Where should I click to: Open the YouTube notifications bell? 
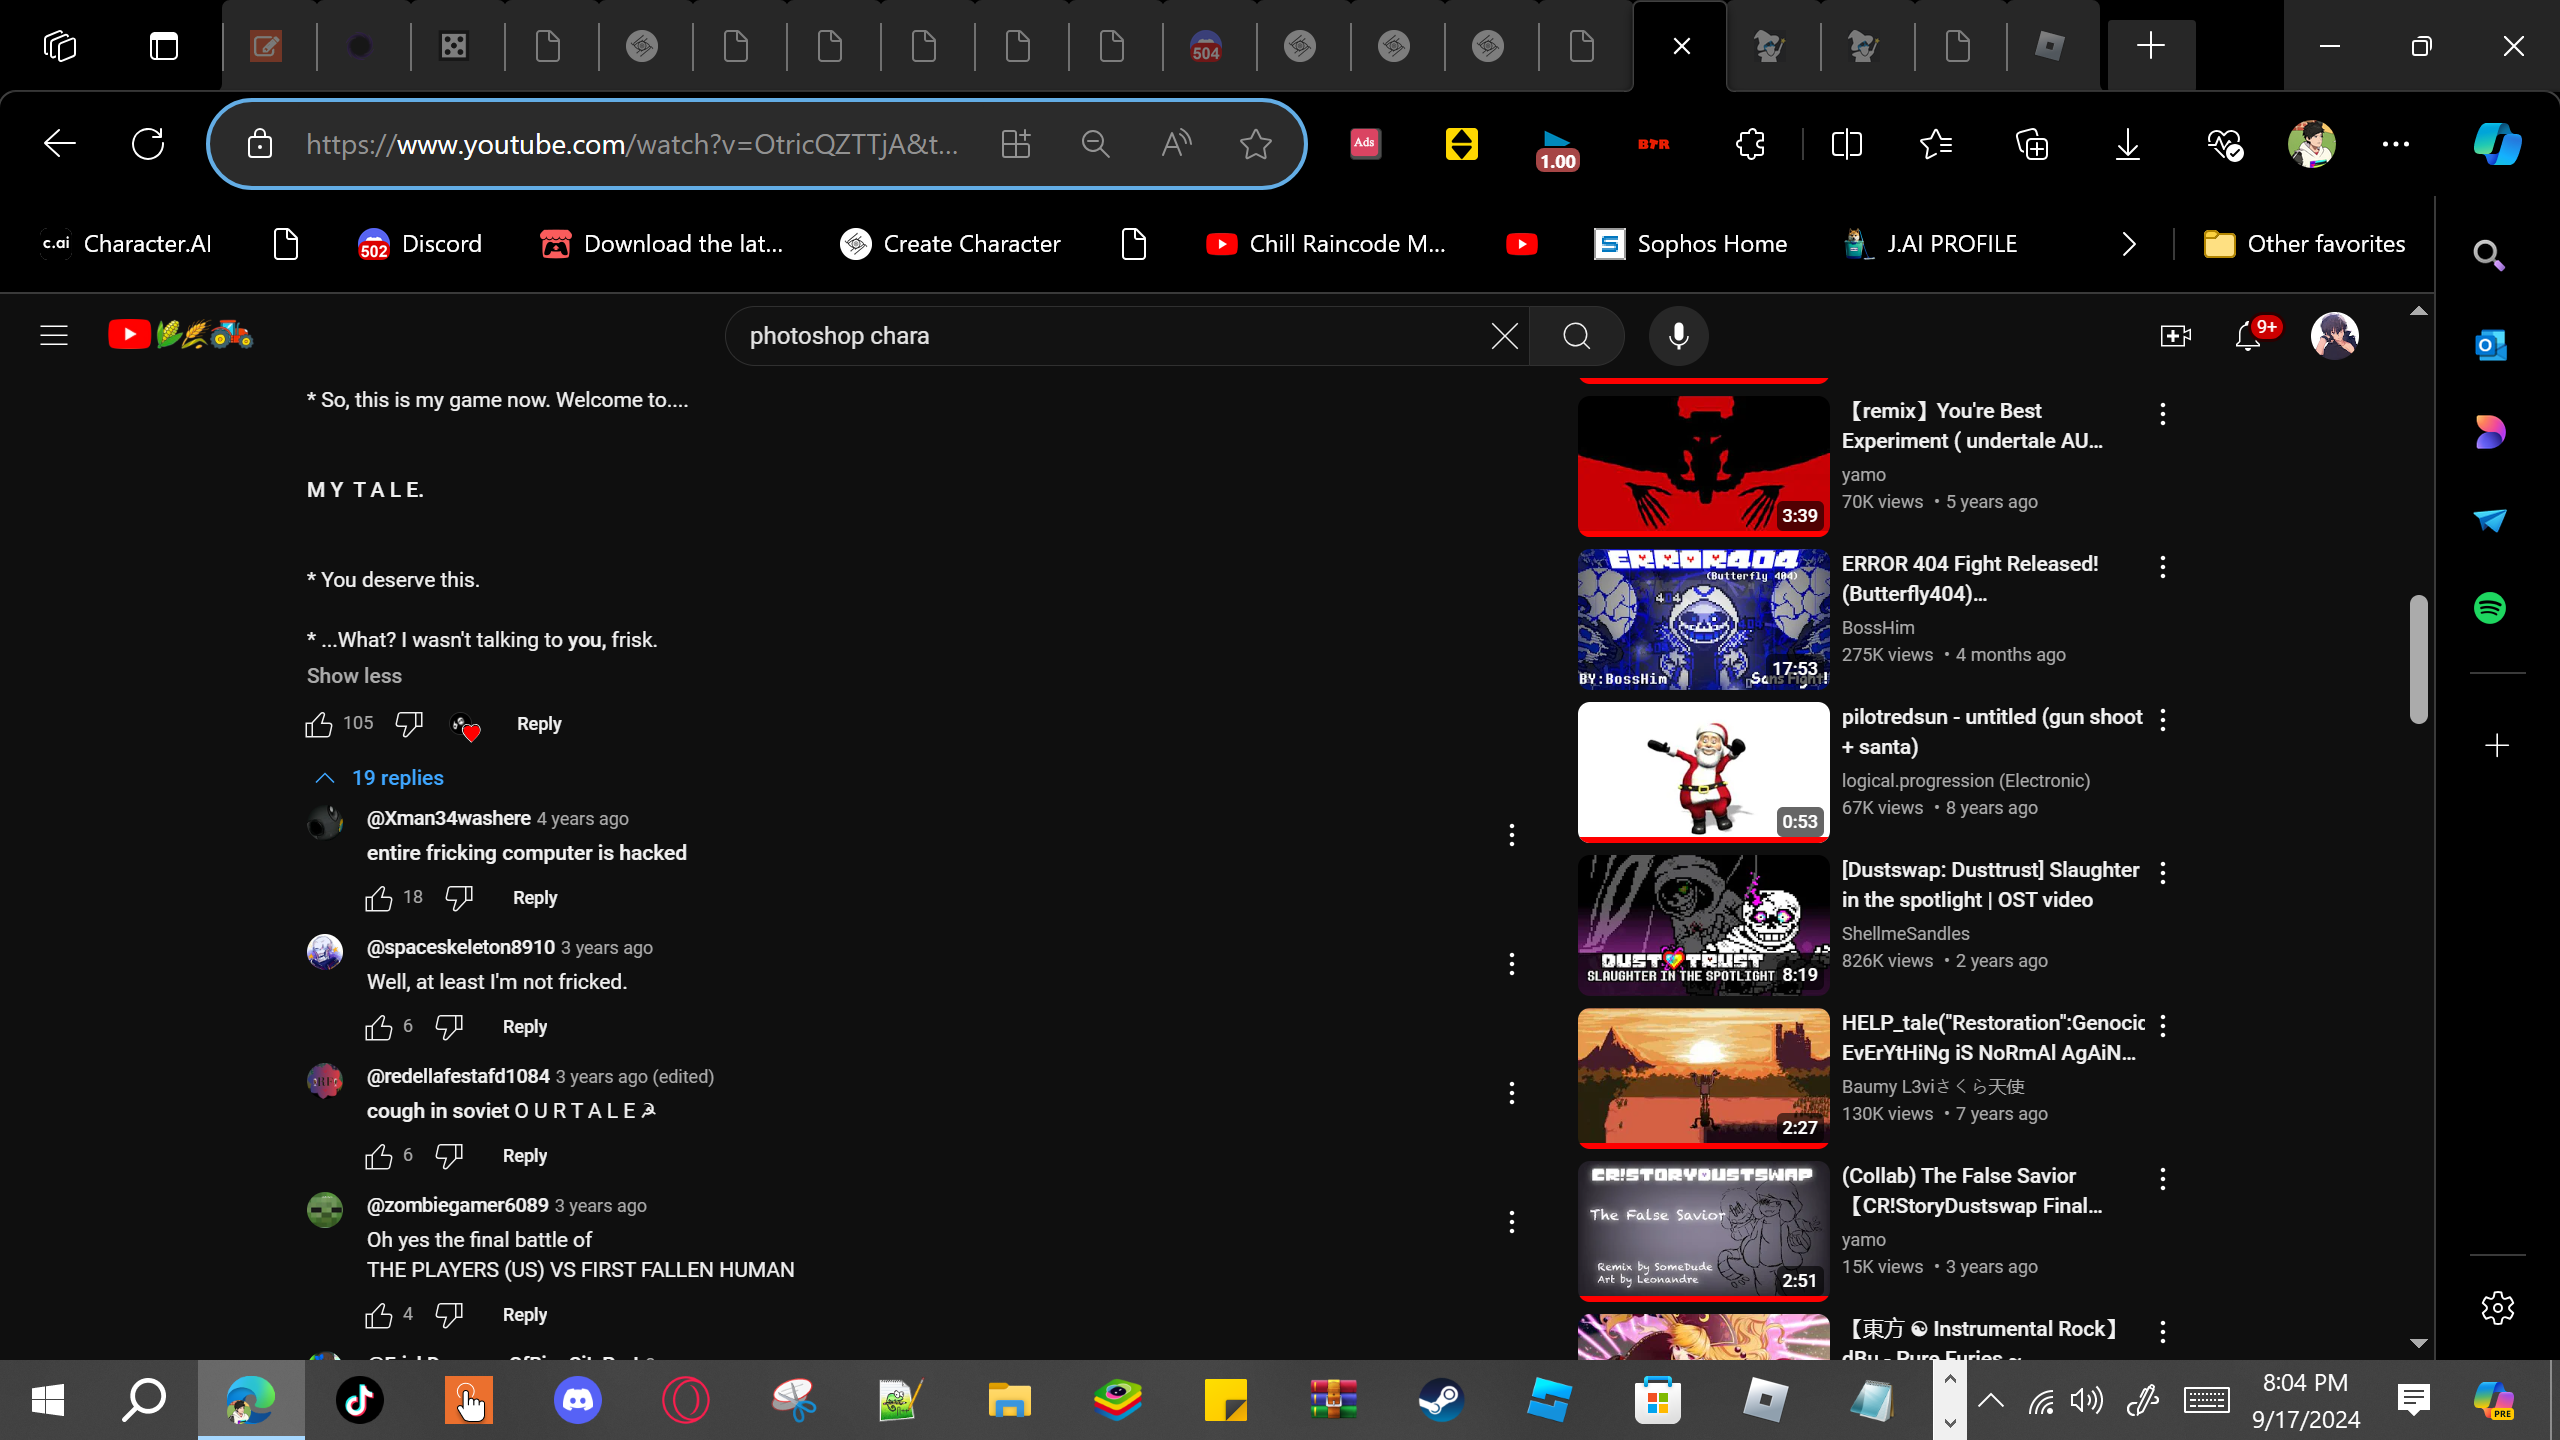tap(2248, 336)
